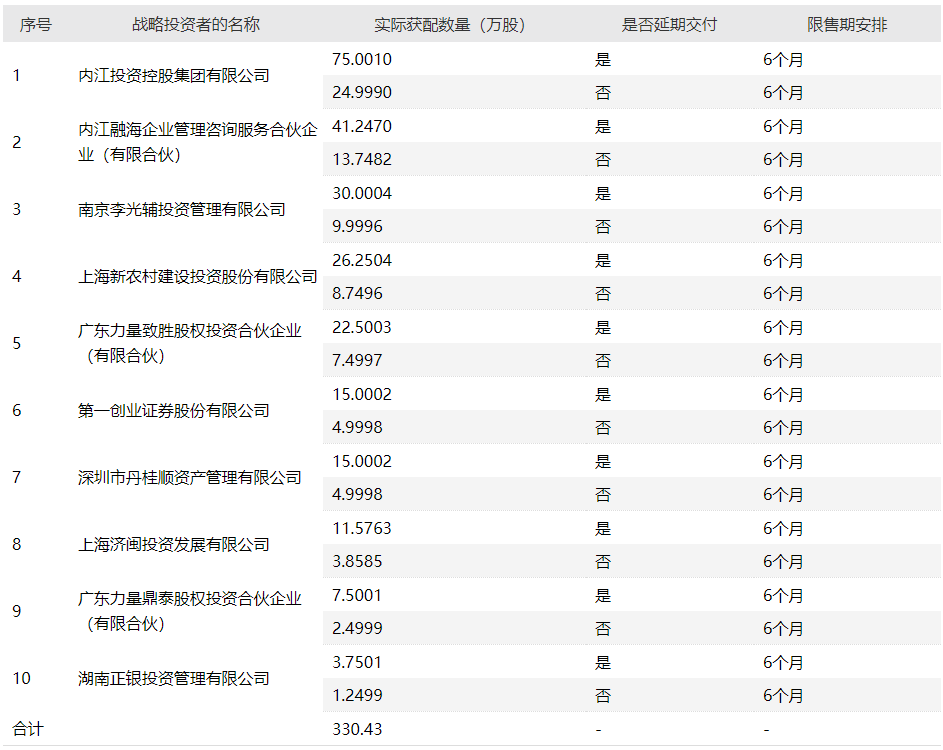Click the value 26.2504
The image size is (943, 750).
(x=361, y=260)
